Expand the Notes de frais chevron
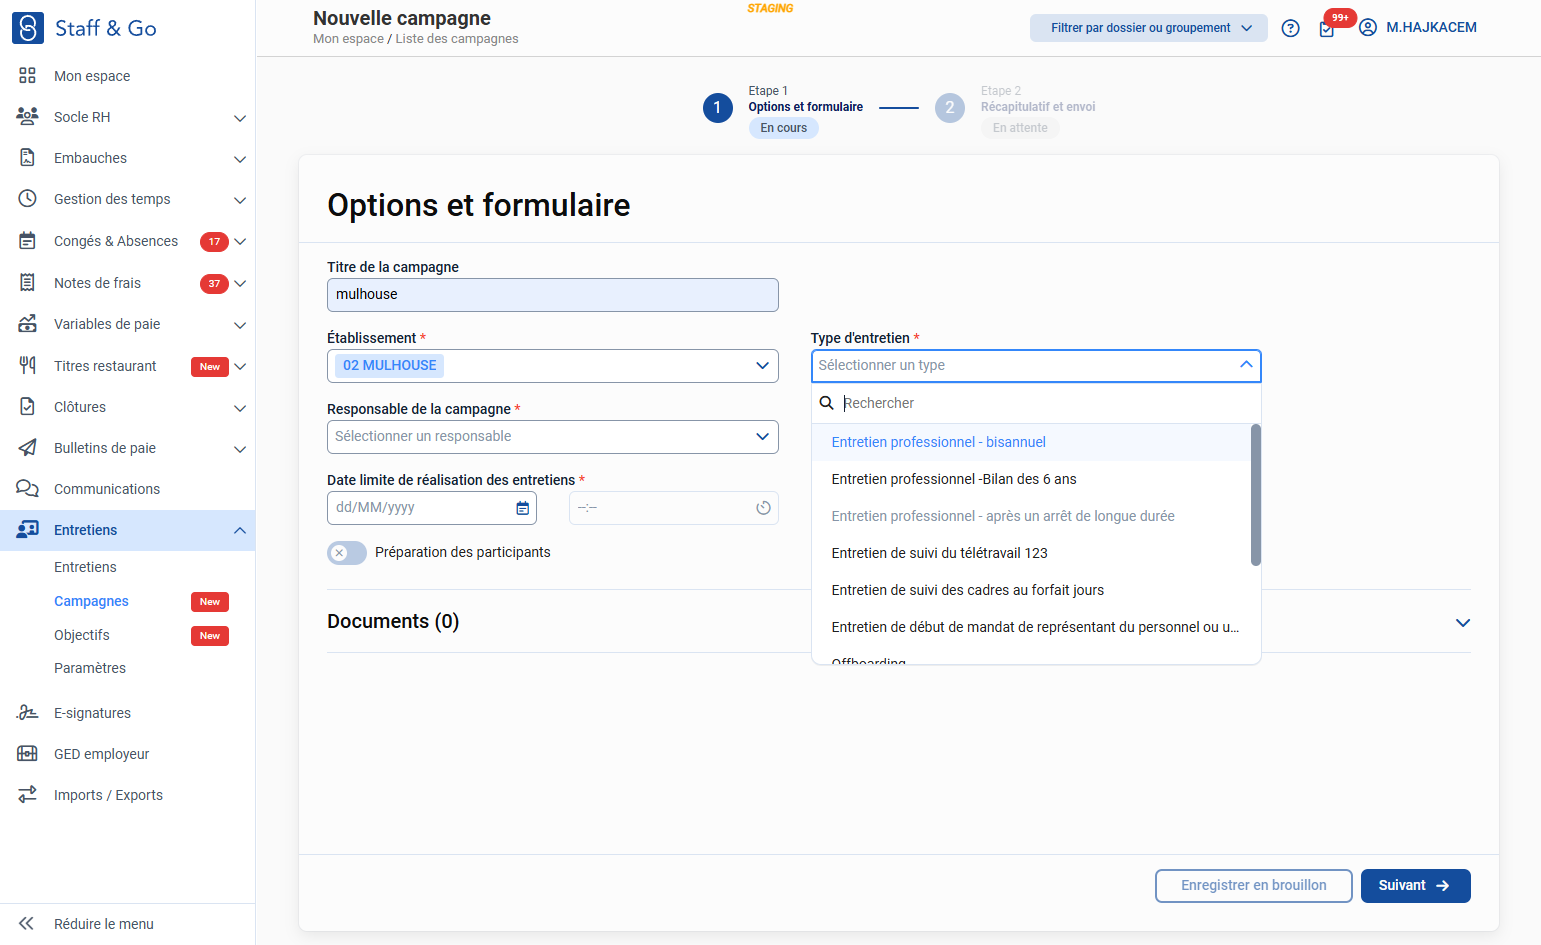This screenshot has height=945, width=1541. click(x=240, y=284)
